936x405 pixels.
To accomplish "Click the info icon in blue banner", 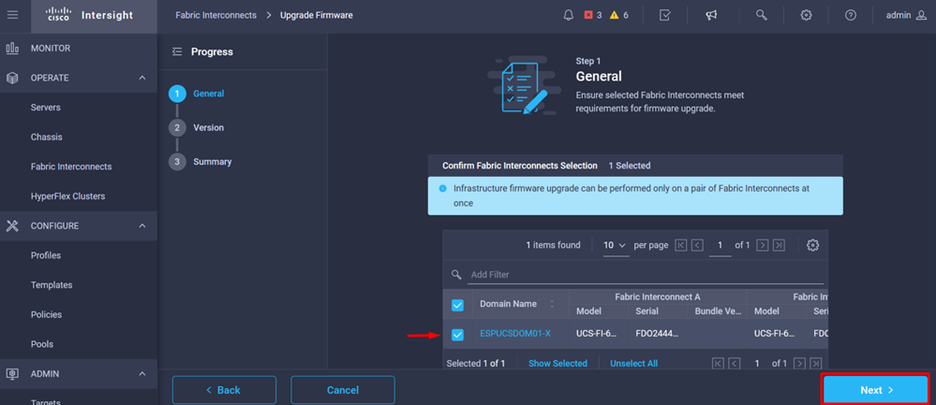I will coord(443,188).
